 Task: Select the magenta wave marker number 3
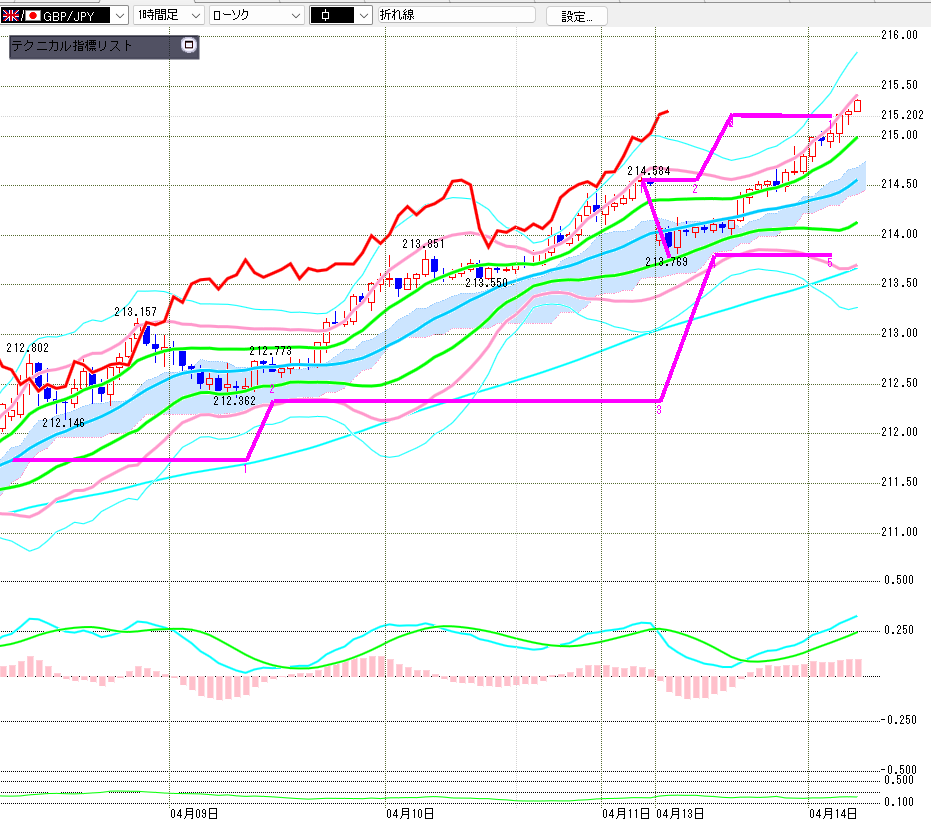[x=659, y=409]
